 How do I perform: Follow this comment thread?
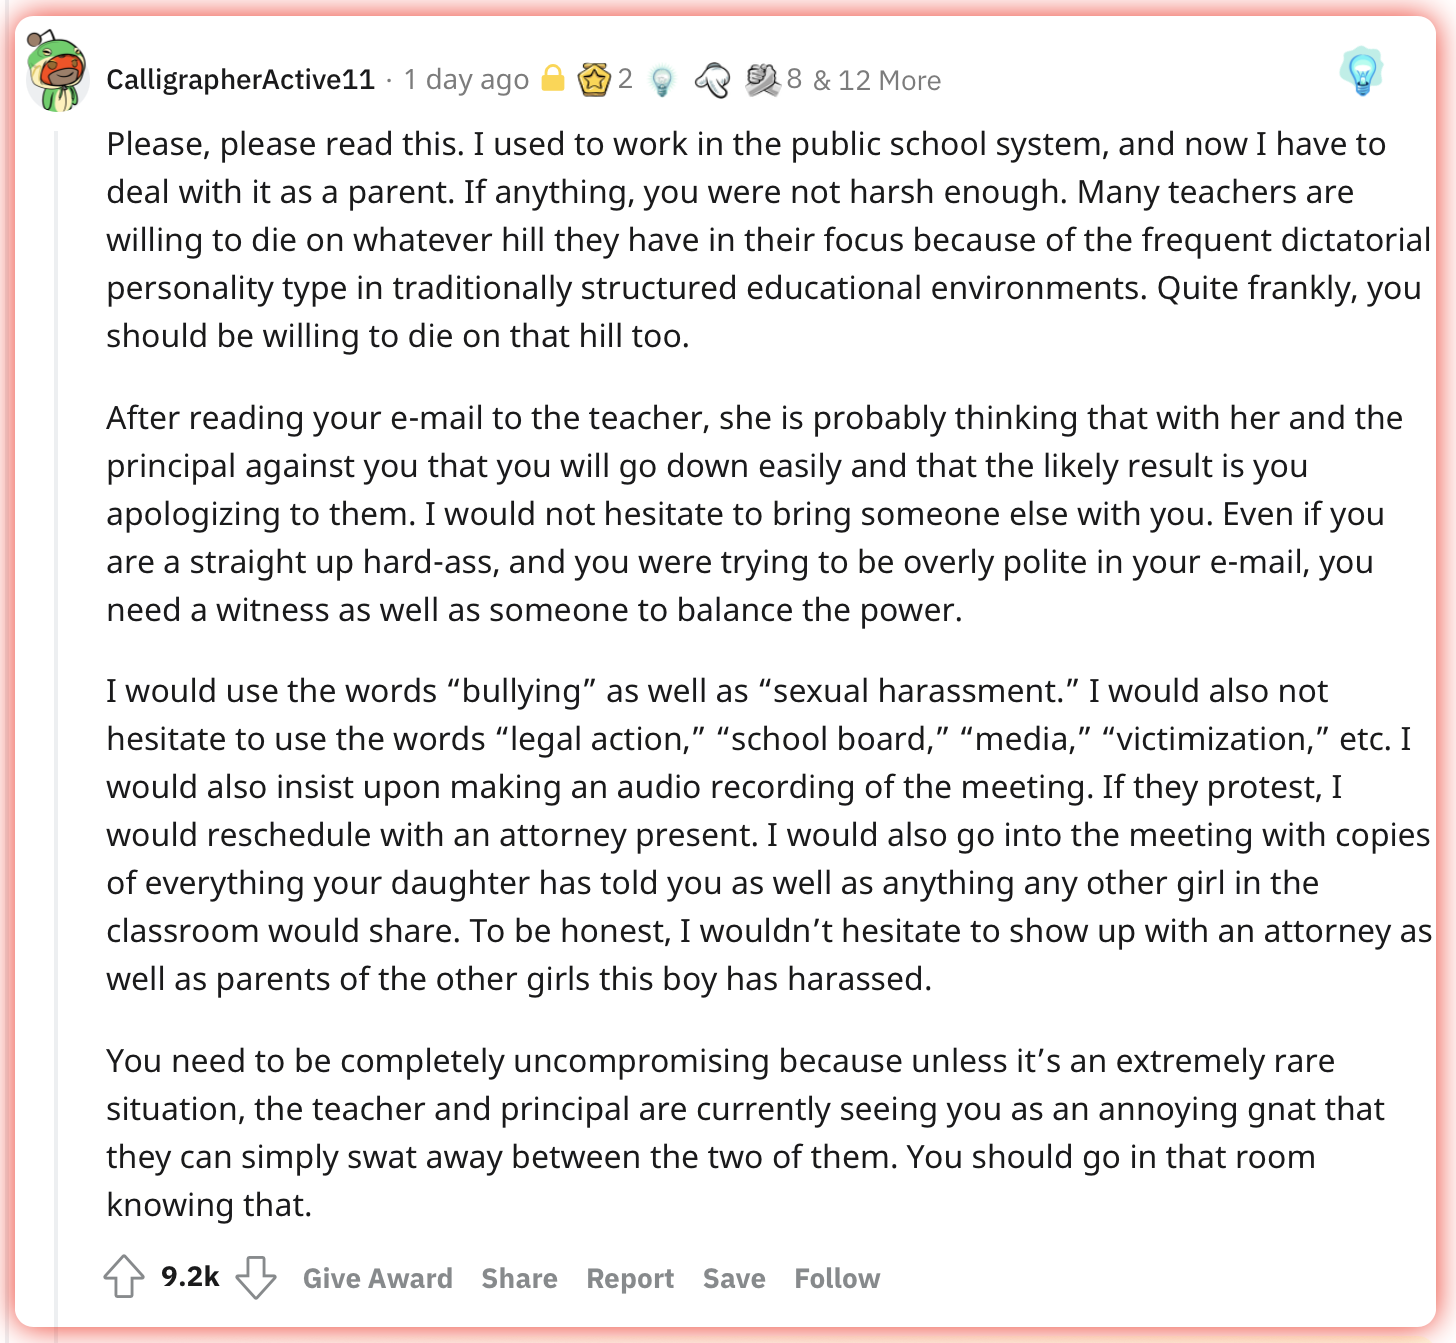[x=837, y=1278]
